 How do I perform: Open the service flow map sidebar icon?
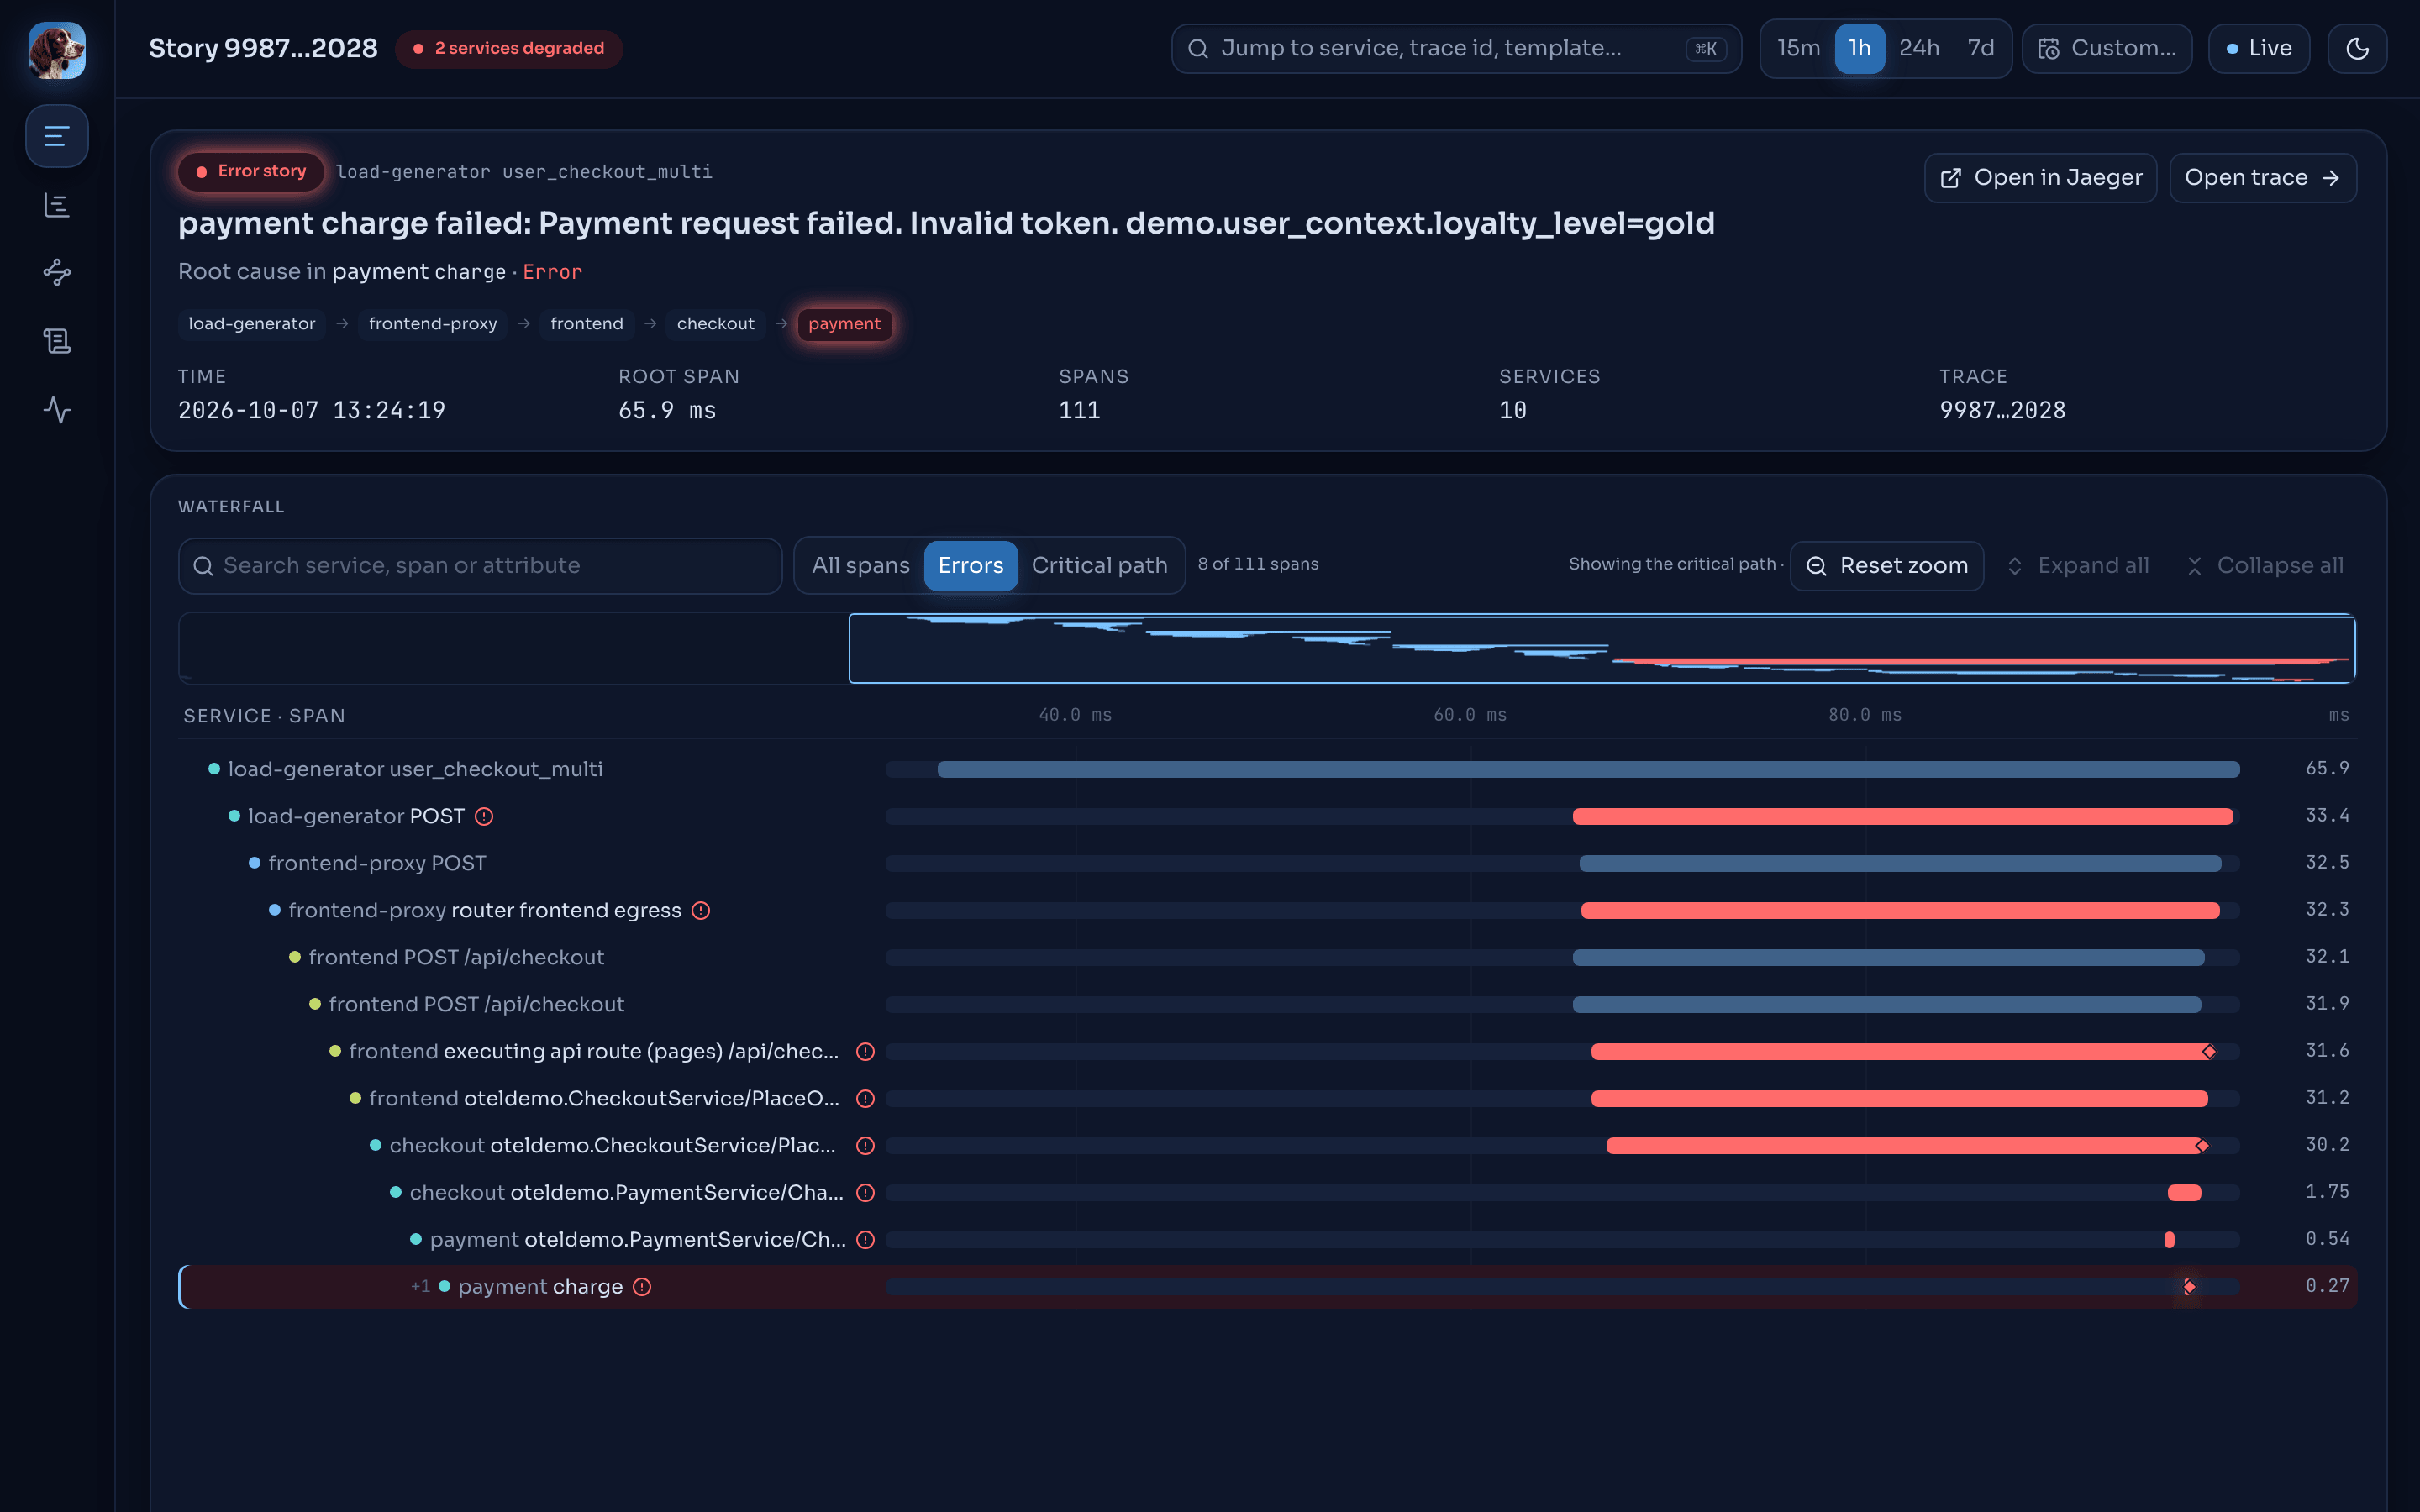point(57,272)
